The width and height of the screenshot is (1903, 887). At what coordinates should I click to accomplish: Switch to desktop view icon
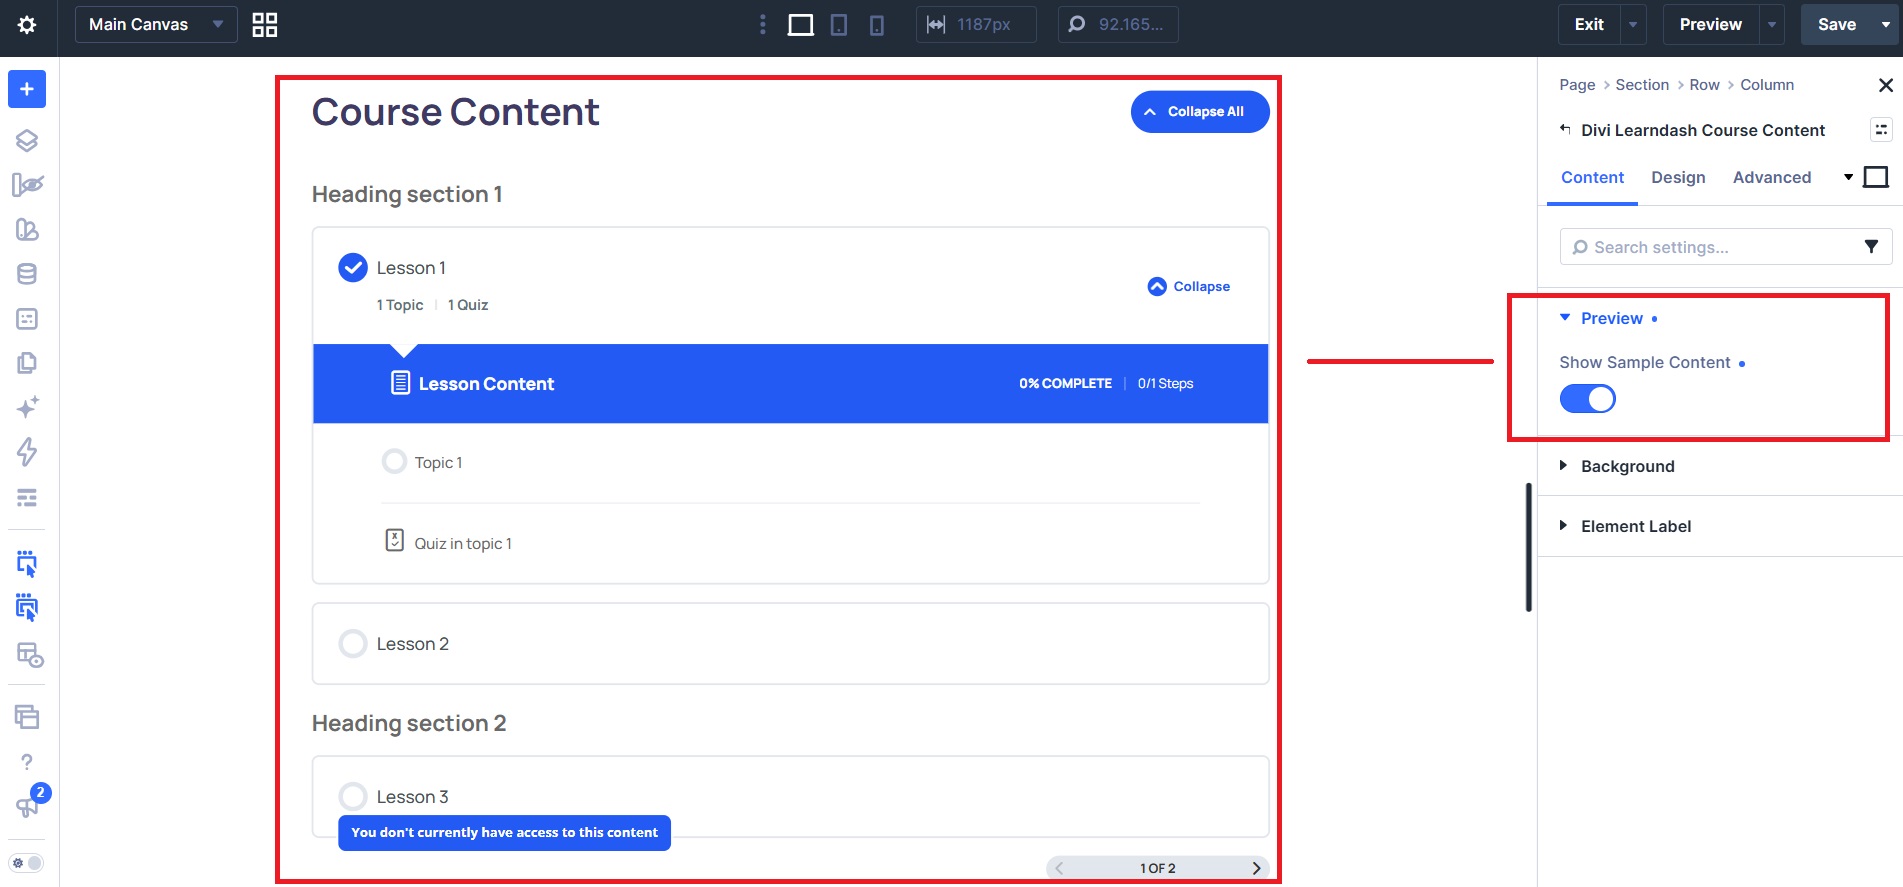801,25
